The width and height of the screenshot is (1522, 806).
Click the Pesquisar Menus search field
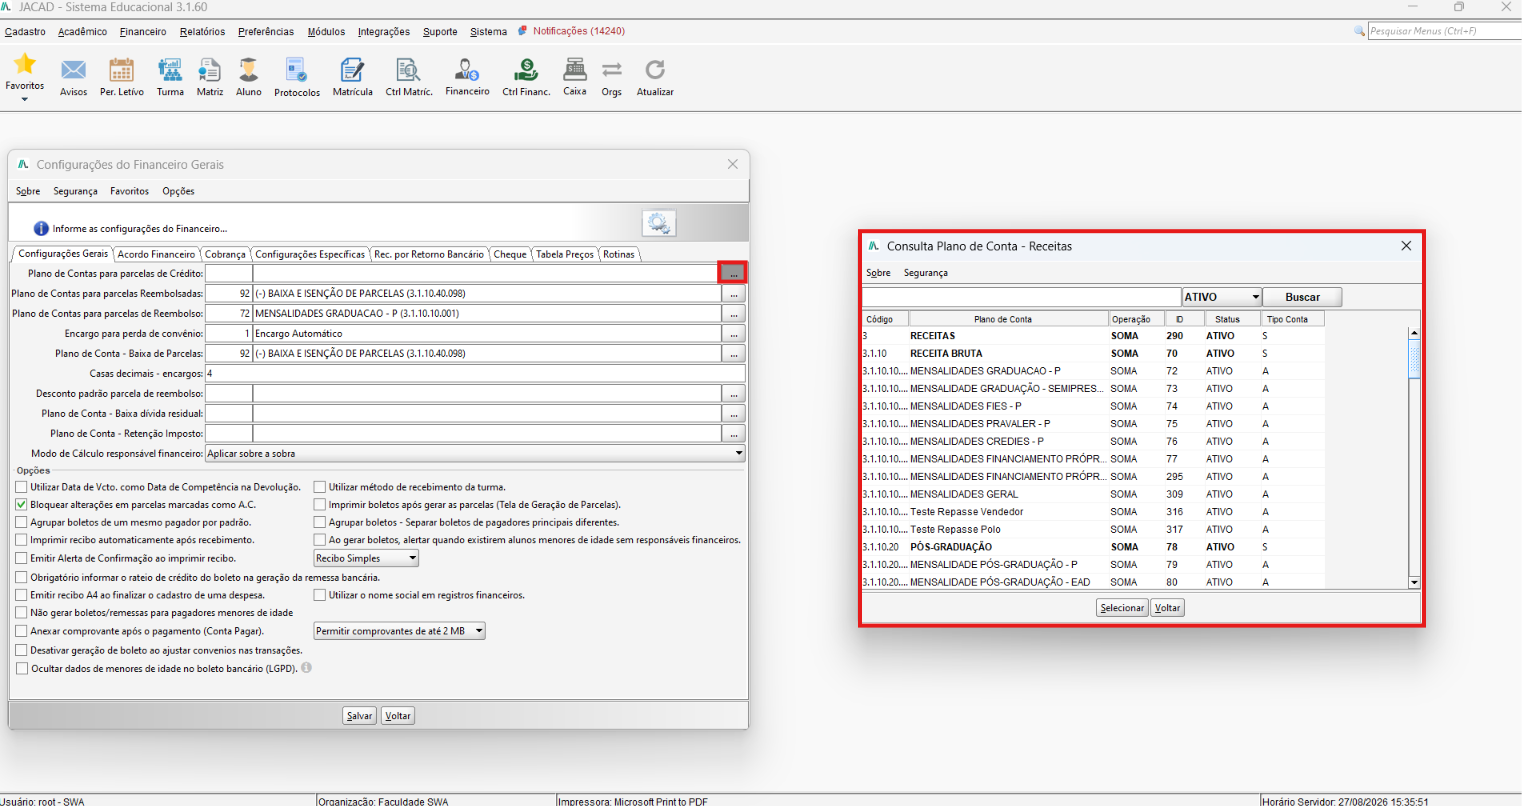[1444, 31]
